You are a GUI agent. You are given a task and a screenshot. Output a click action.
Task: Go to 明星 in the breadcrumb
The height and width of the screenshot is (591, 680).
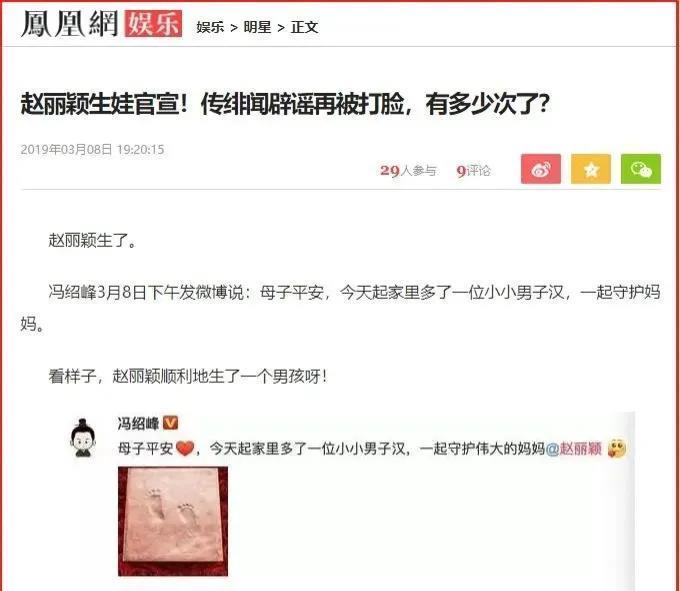click(x=257, y=27)
